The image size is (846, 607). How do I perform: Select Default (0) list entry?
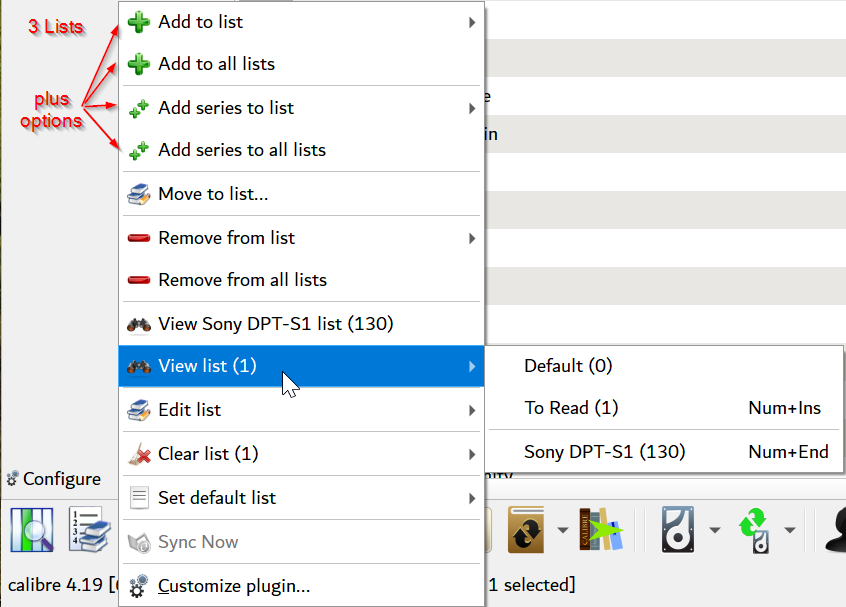567,366
